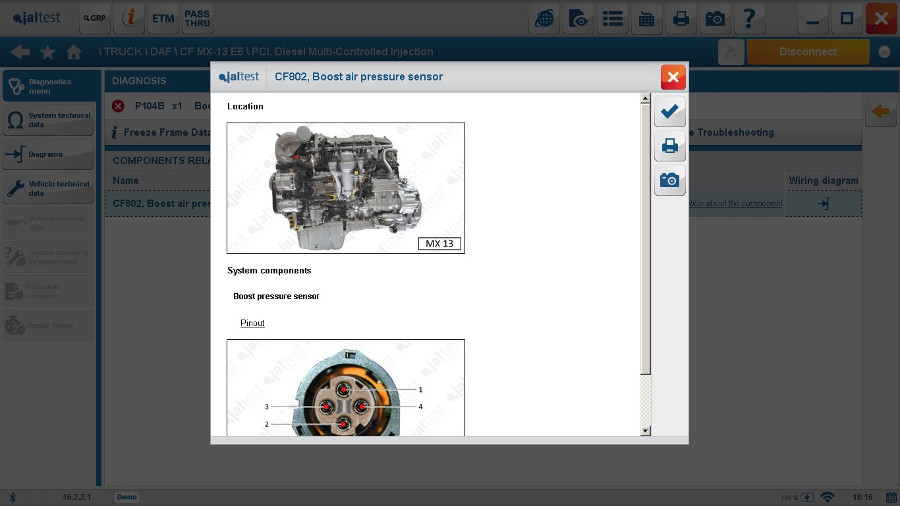The image size is (900, 506).
Task: Click the Name column header
Action: 125,181
